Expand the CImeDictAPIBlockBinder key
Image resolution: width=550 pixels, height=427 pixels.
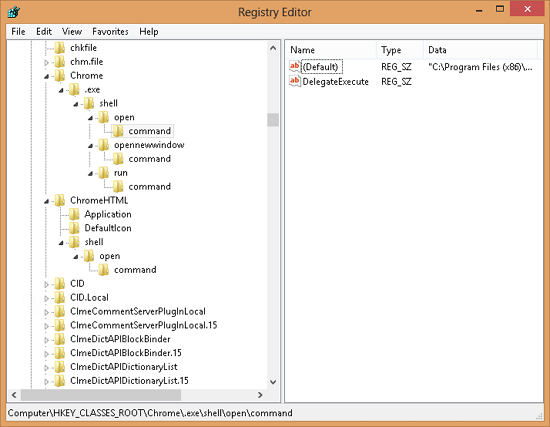[46, 340]
